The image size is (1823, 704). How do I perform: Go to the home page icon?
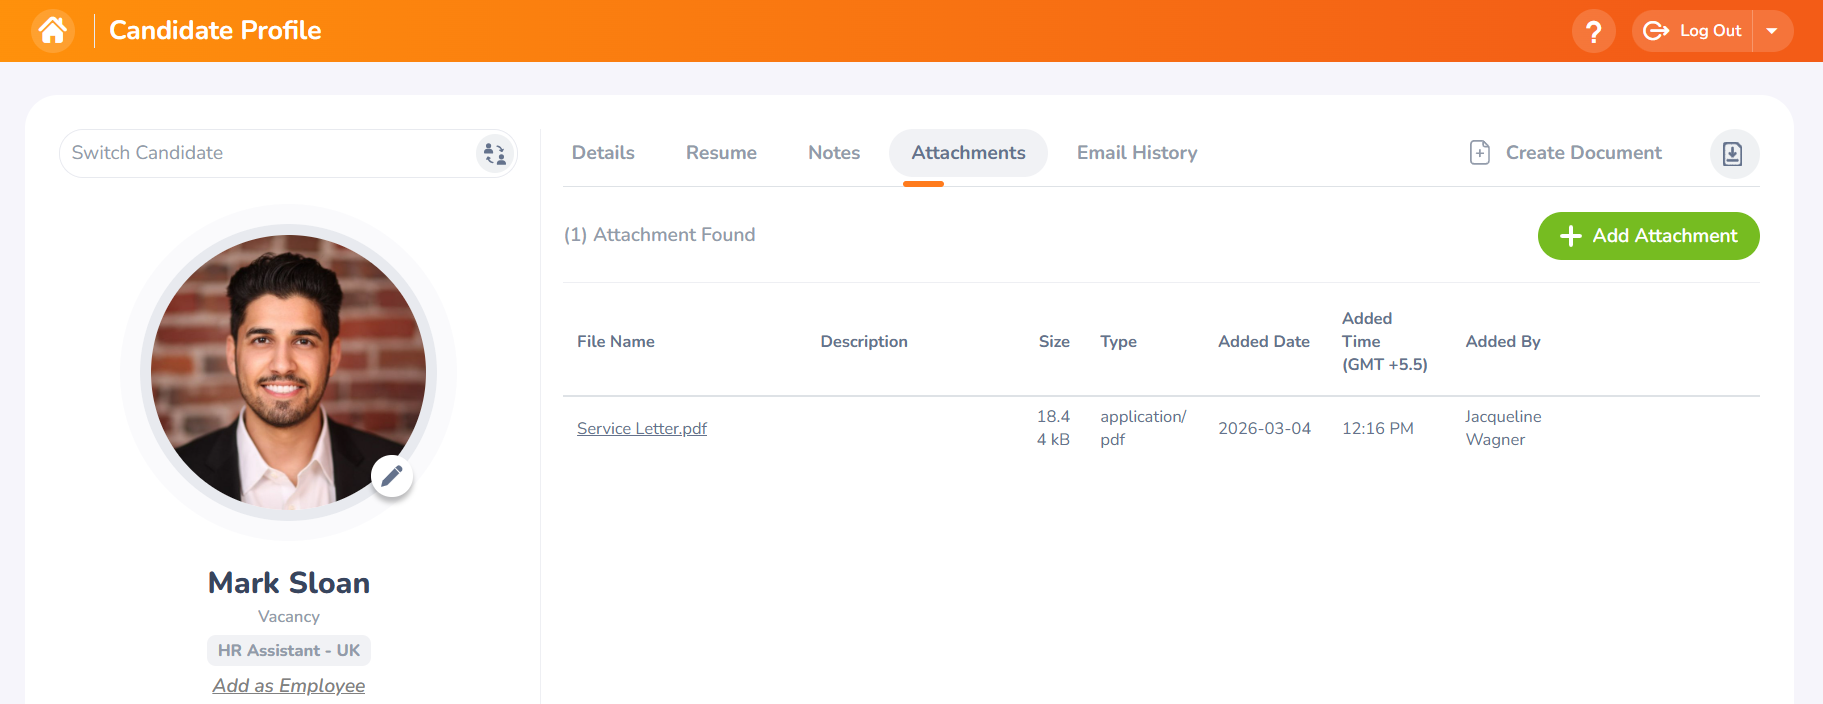(x=52, y=31)
